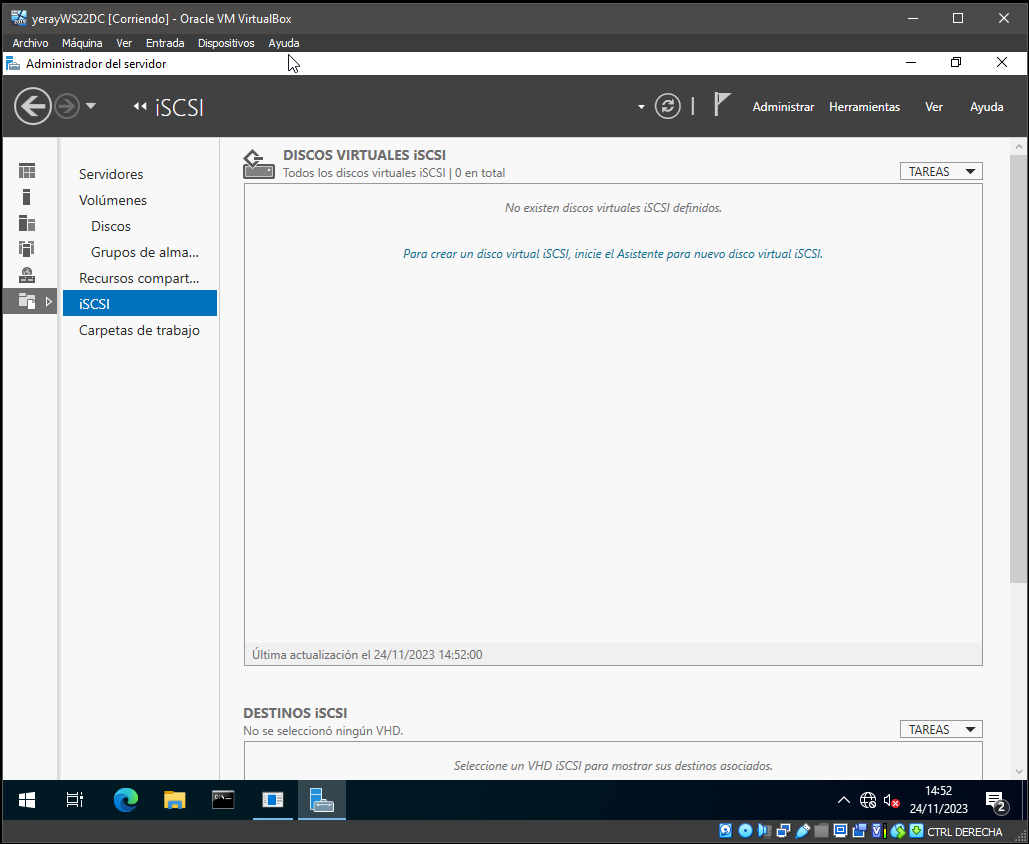Click the VirtualBox hard disk status icon
The width and height of the screenshot is (1029, 844).
click(x=725, y=831)
